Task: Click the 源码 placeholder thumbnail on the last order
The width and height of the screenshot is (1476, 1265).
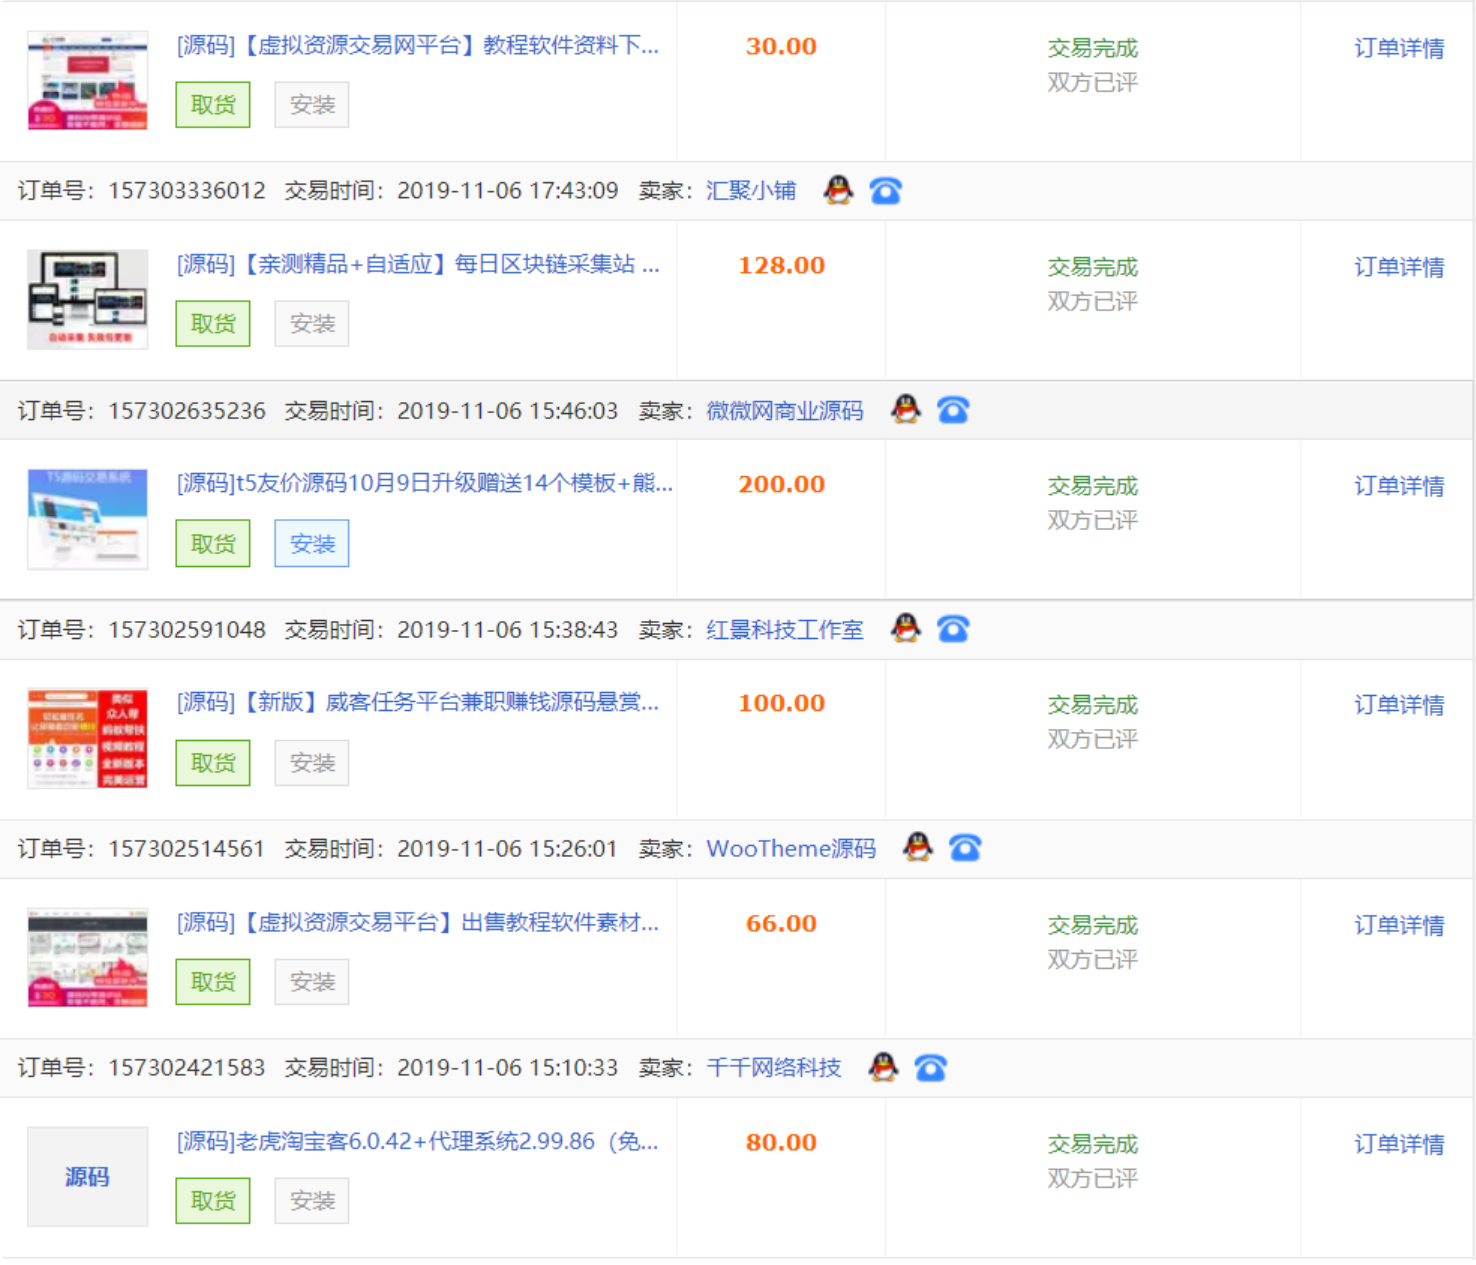Action: 87,1176
